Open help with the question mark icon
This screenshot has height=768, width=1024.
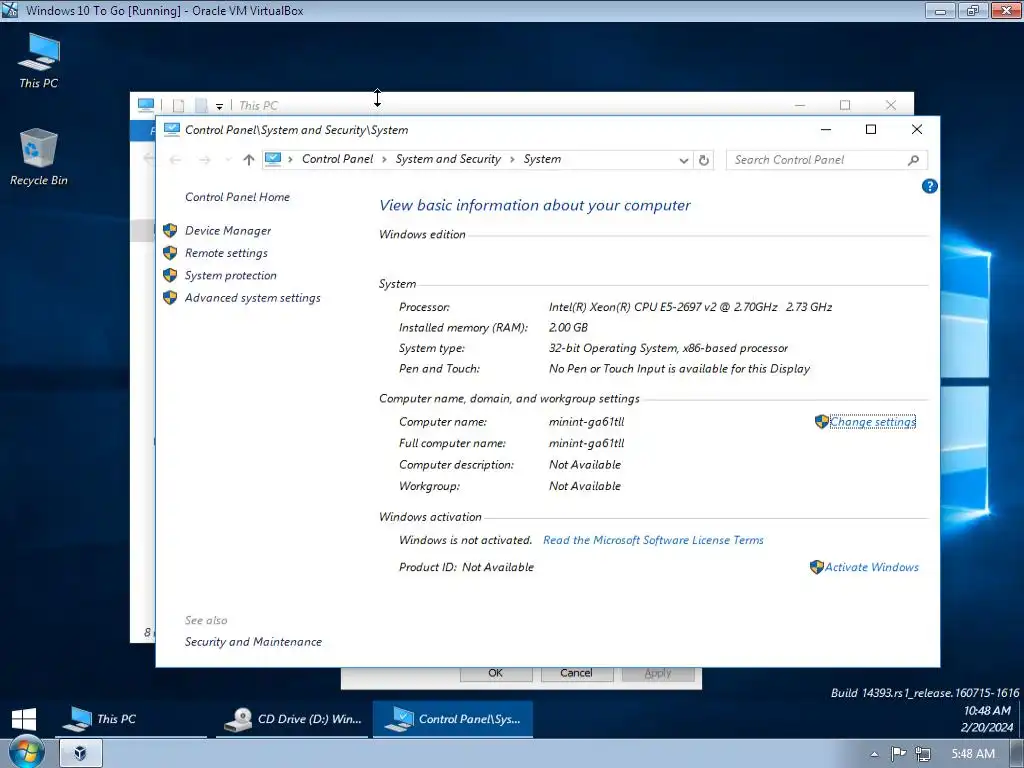[929, 187]
